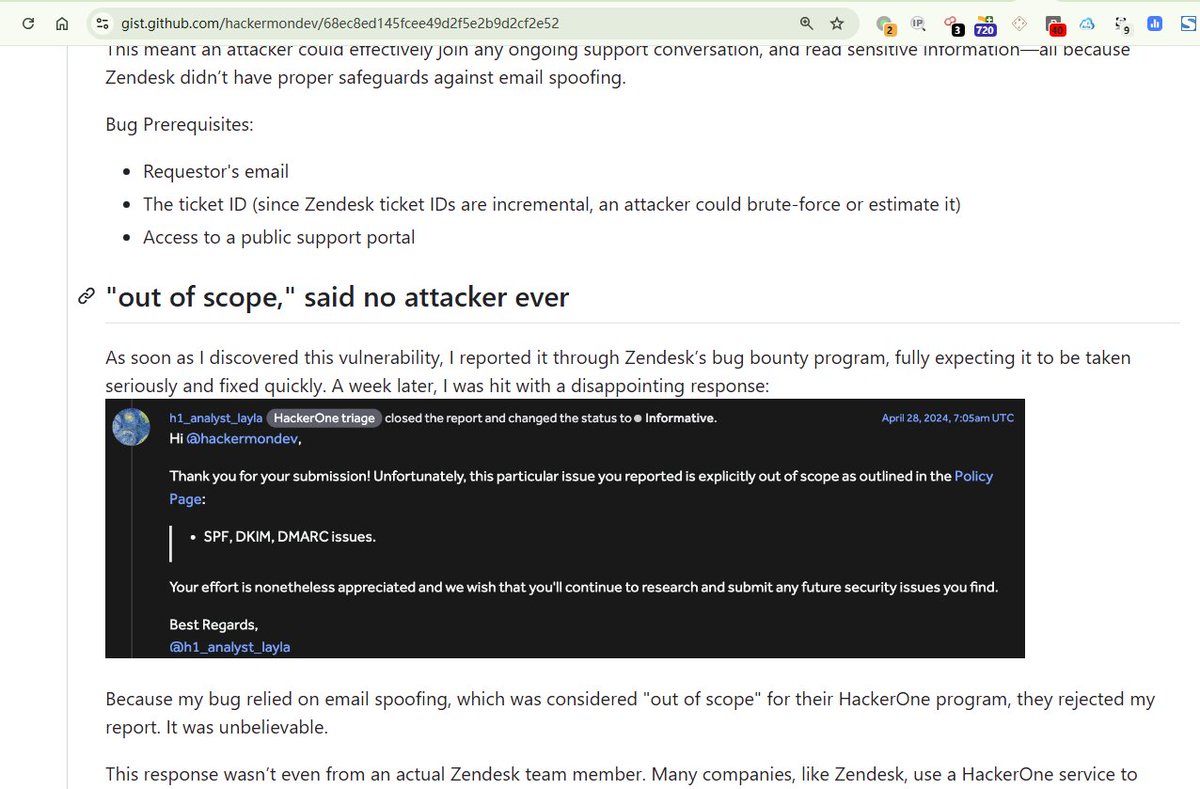
Task: Click the "Bug Prerequisites:" text
Action: [x=179, y=125]
